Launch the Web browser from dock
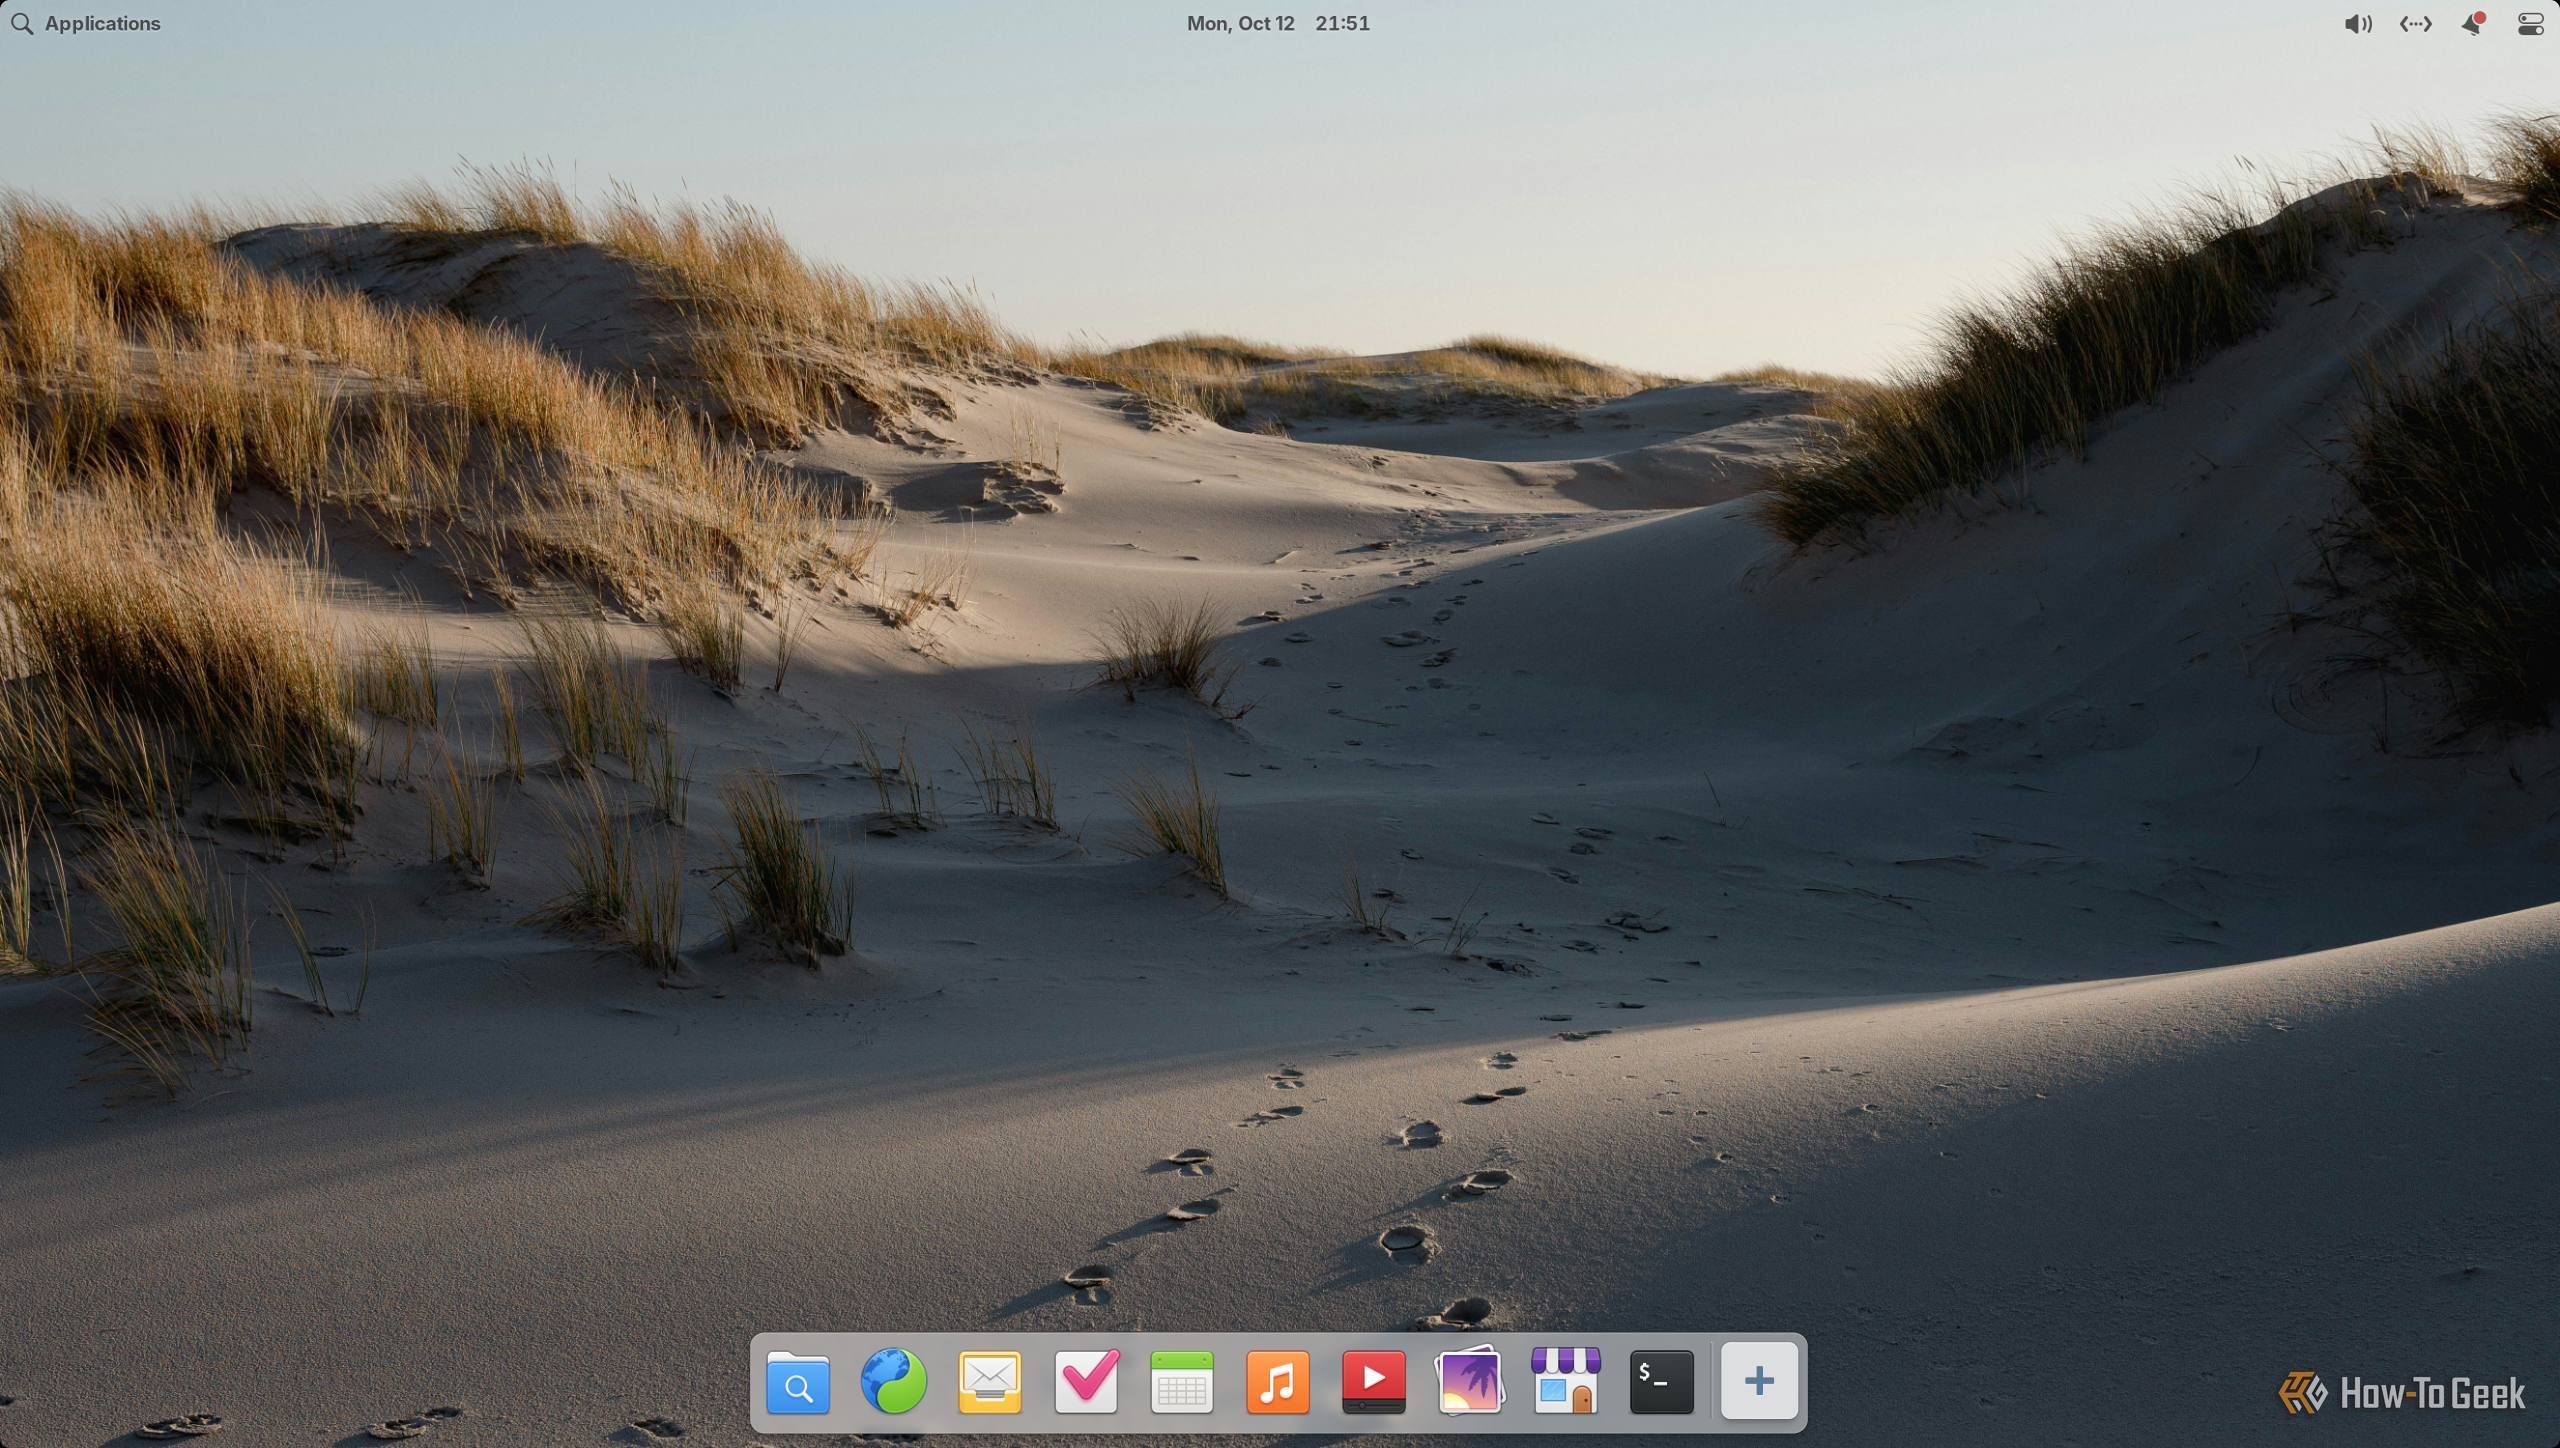Viewport: 2560px width, 1448px height. coord(894,1382)
